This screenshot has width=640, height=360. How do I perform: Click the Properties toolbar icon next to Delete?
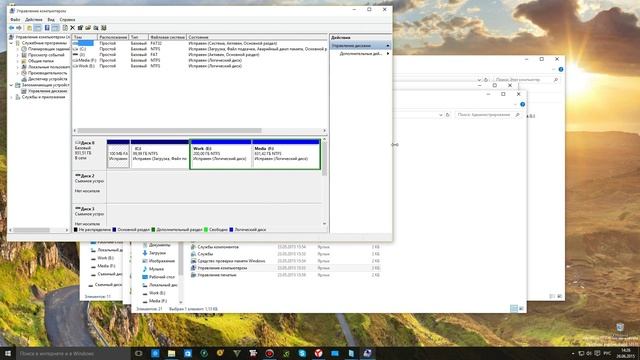[x=80, y=28]
